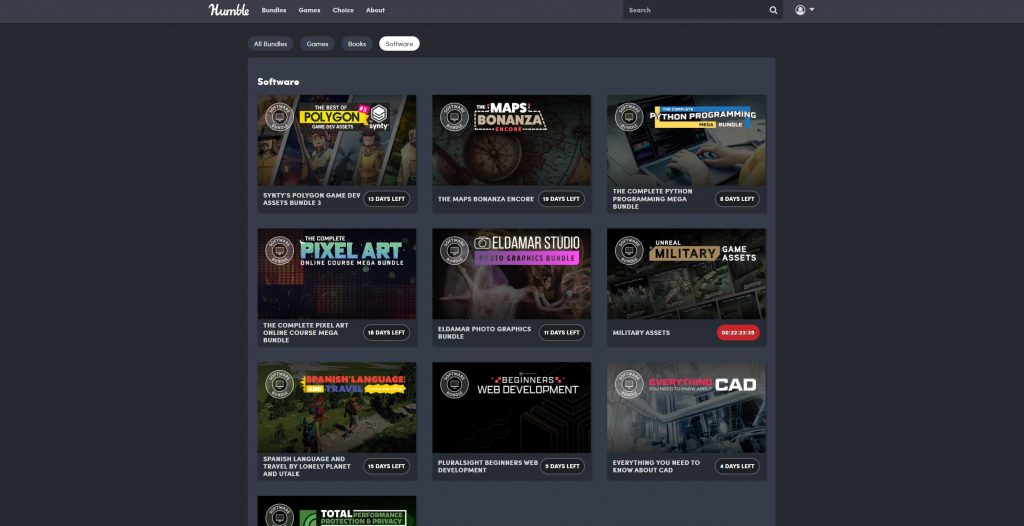Click Software Bundle badge on Python card
The width and height of the screenshot is (1024, 526).
(x=629, y=117)
